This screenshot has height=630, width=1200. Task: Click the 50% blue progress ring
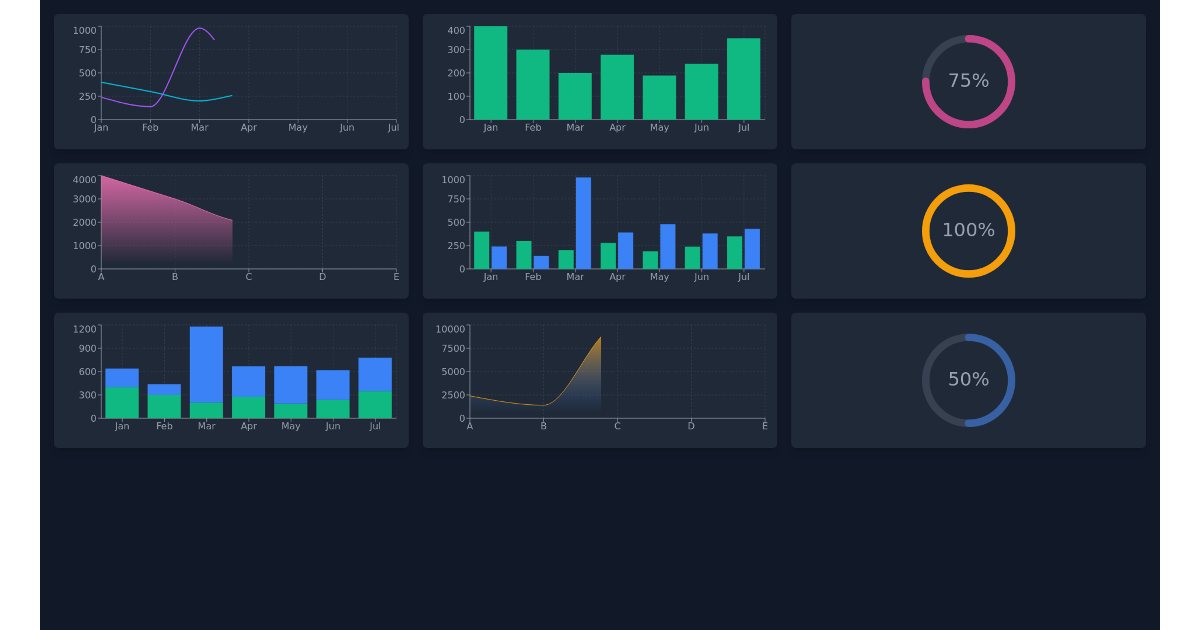[x=967, y=380]
